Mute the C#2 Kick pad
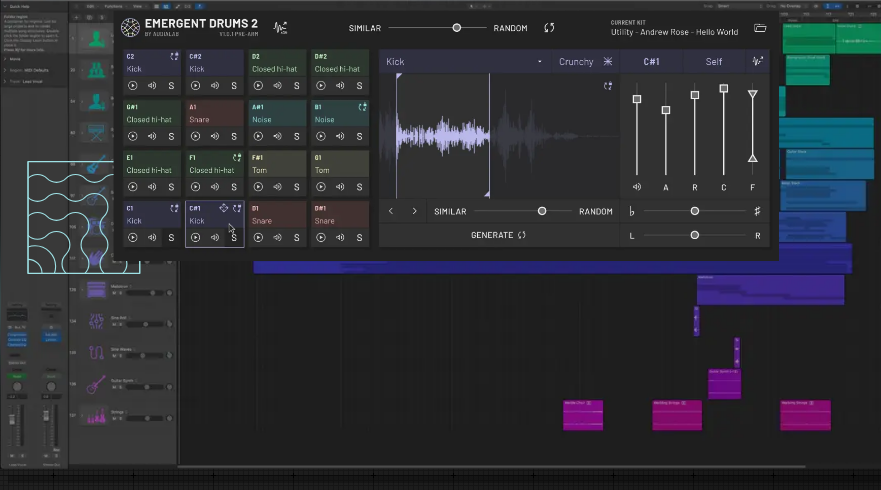 (x=215, y=86)
